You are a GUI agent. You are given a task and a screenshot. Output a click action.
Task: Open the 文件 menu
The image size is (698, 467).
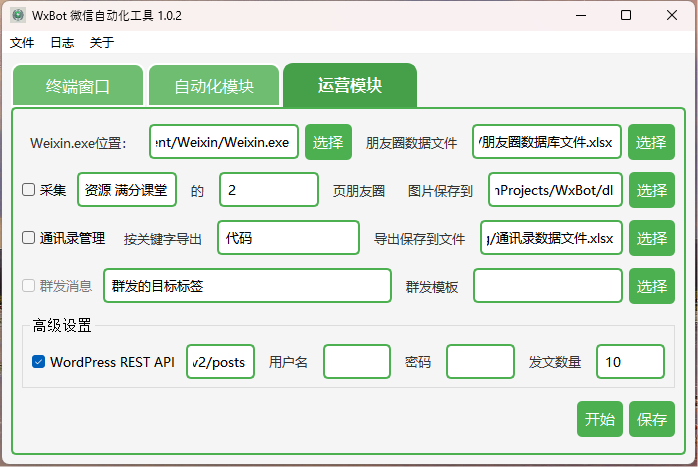[22, 43]
